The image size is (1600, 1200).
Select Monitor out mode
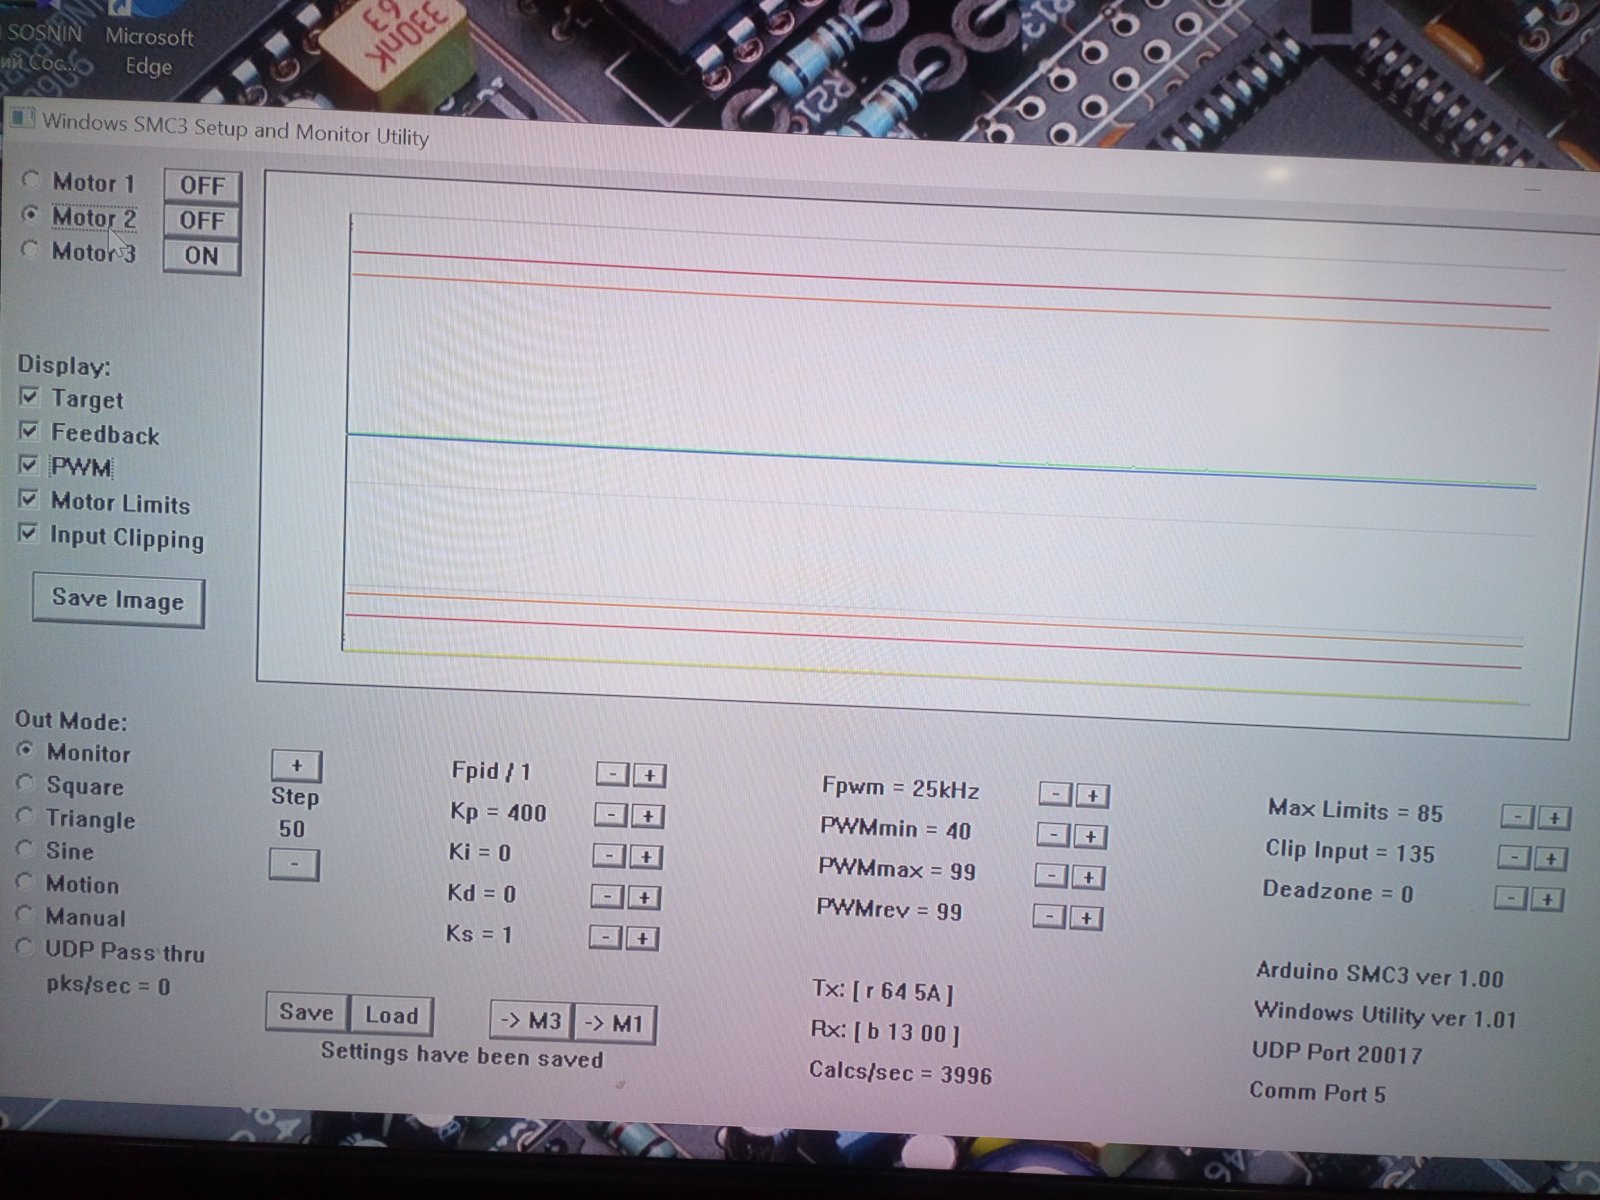pos(26,750)
